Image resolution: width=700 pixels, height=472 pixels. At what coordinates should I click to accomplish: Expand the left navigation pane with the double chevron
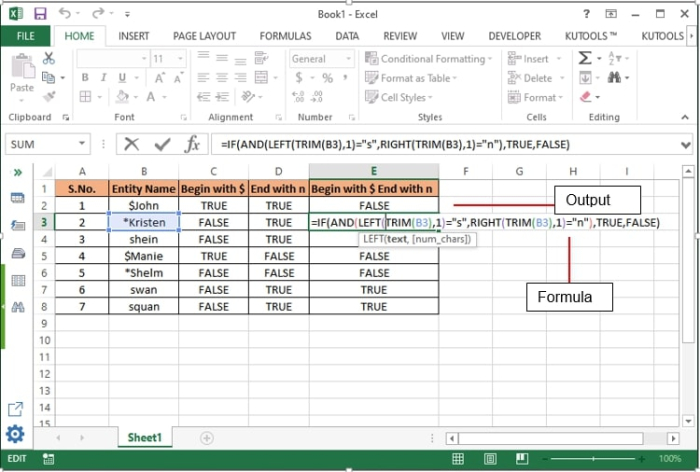coord(17,172)
